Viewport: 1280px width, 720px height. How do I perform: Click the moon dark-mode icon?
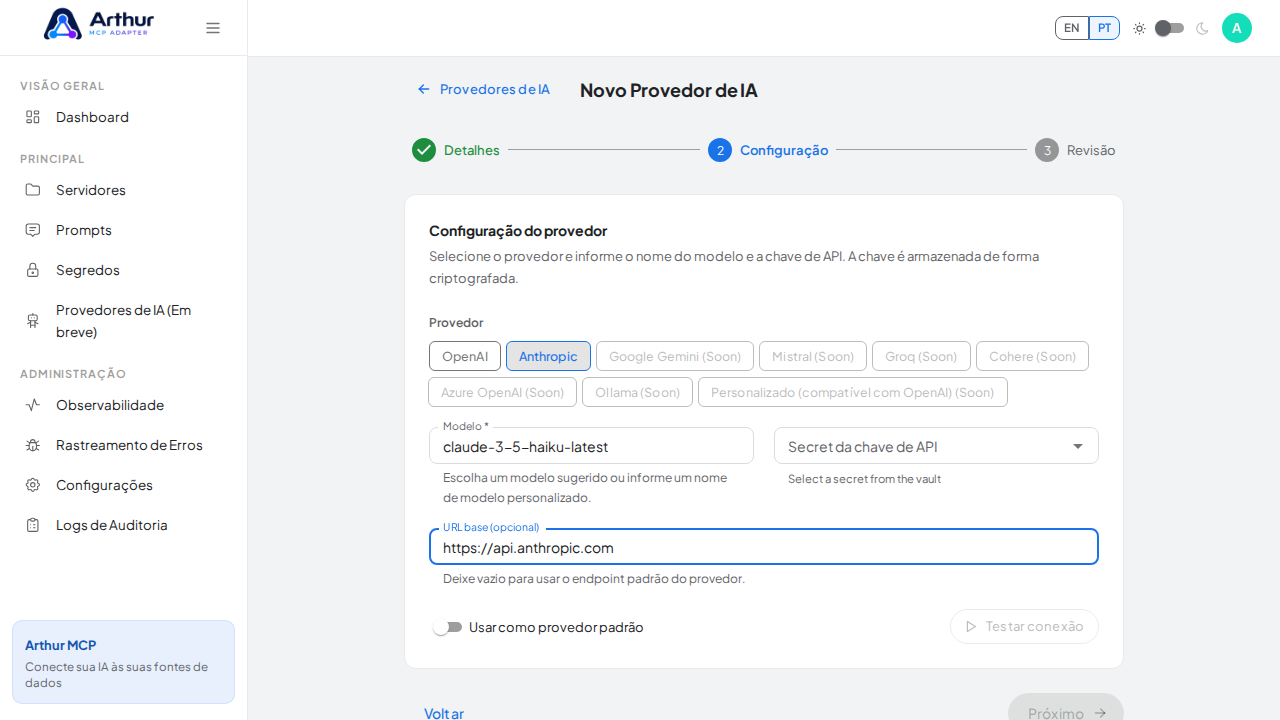1202,28
